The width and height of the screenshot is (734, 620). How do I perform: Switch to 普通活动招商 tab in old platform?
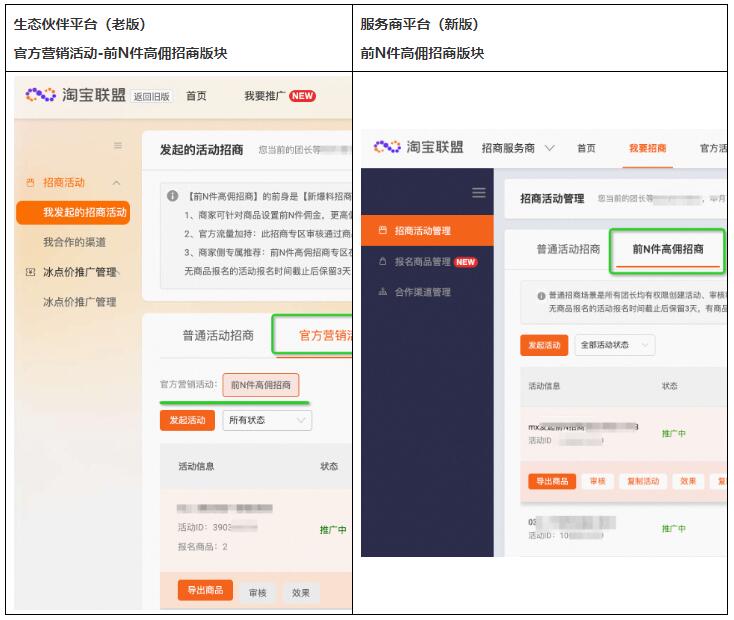coord(218,335)
